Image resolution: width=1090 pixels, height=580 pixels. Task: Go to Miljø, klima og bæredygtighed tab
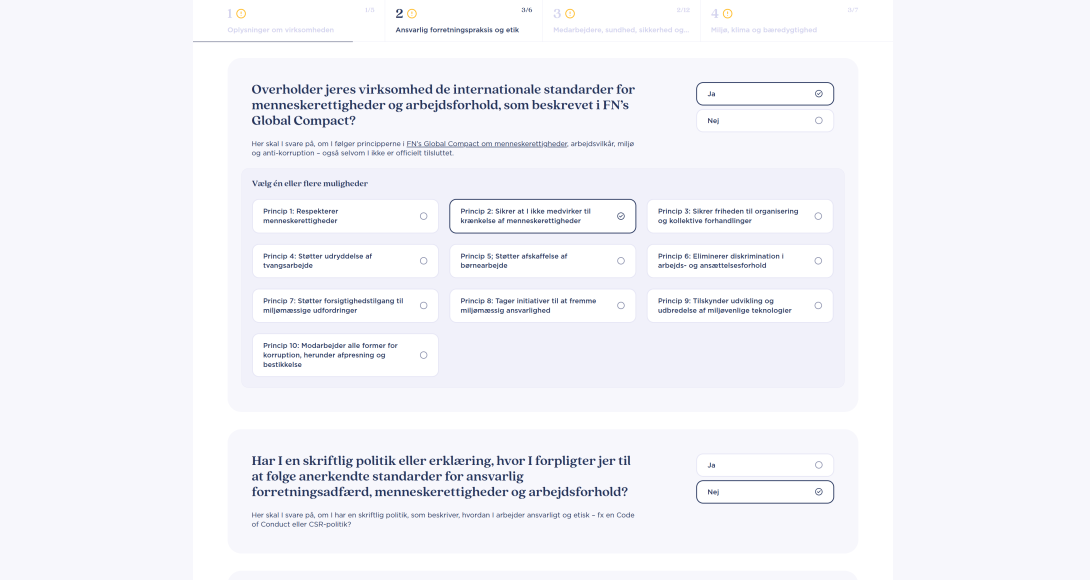764,30
